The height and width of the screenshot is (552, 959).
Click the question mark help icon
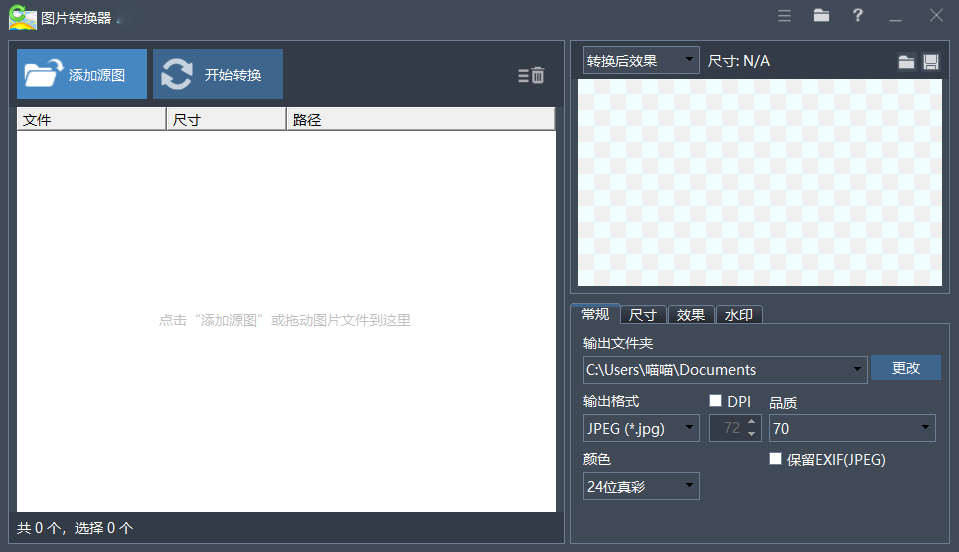click(x=857, y=15)
